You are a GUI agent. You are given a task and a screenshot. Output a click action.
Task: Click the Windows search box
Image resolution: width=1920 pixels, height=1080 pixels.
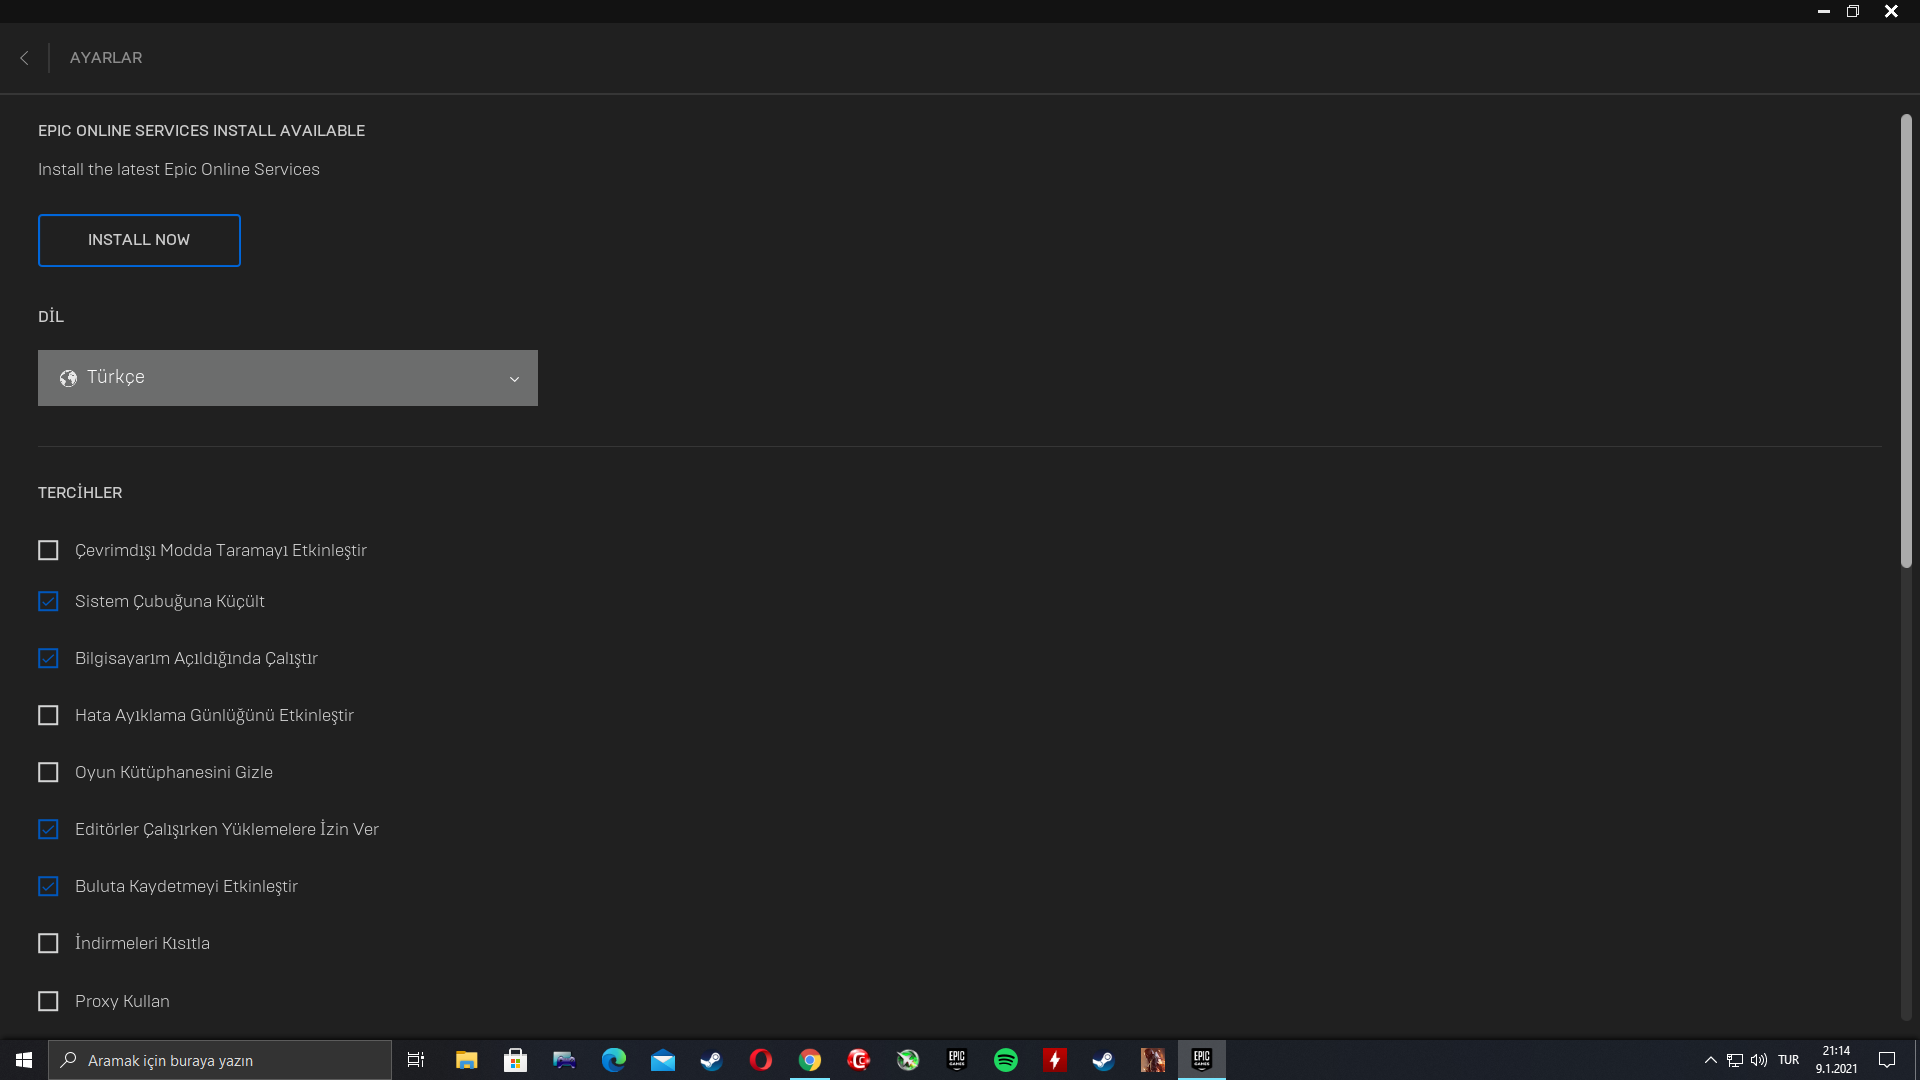pos(220,1060)
